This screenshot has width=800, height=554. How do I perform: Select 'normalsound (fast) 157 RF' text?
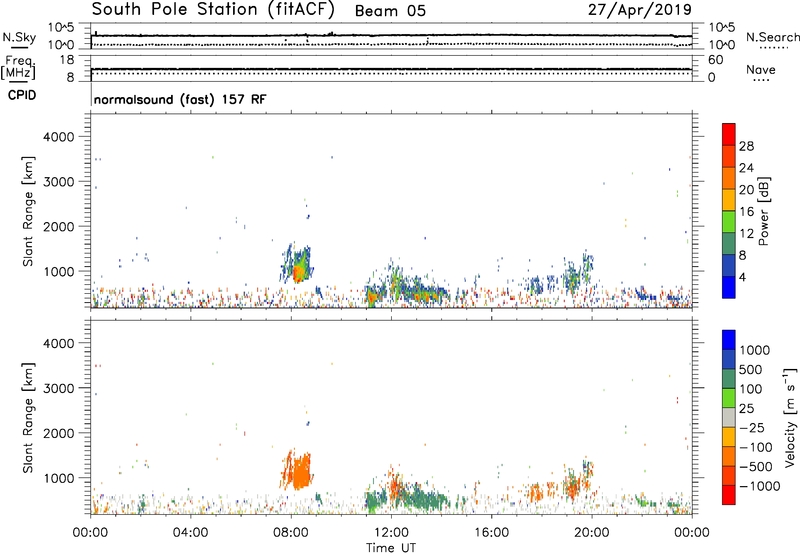pyautogui.click(x=180, y=99)
